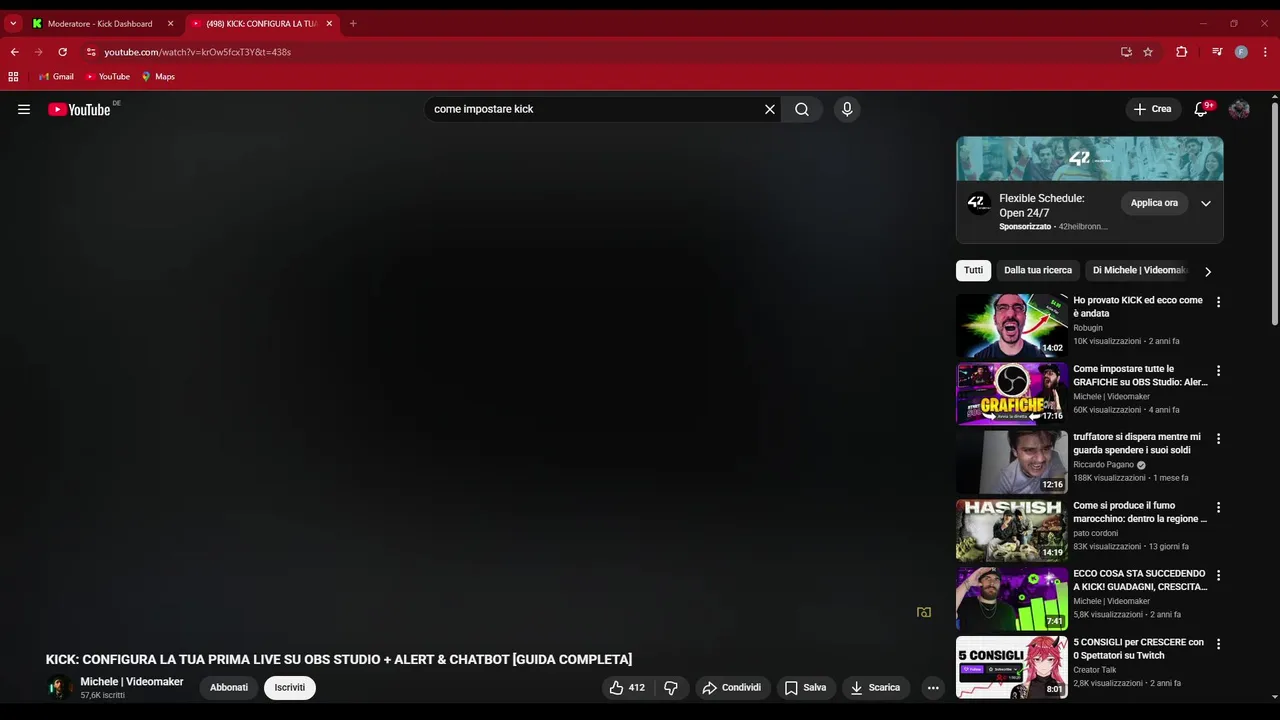The width and height of the screenshot is (1280, 720).
Task: Open truffatore si dispera video thumbnail
Action: tap(1012, 462)
